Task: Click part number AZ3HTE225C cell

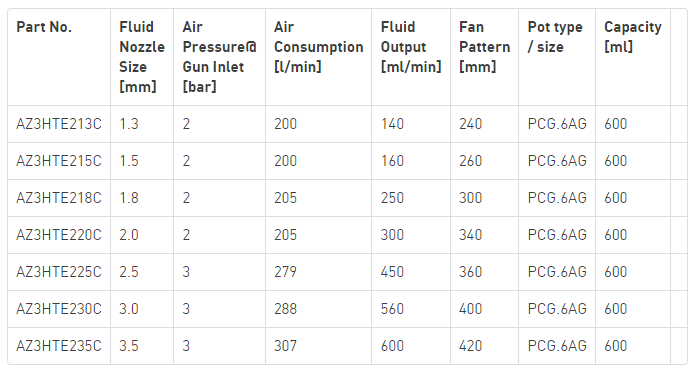Action: (x=59, y=272)
